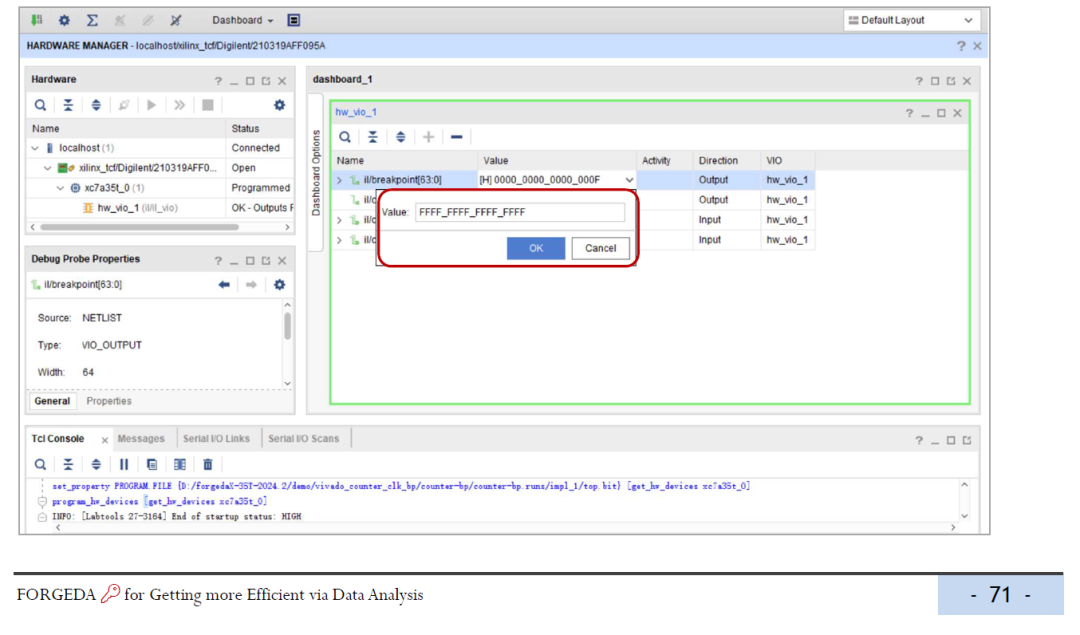Expand the il/breakpoint[63:0] probe row
The image size is (1080, 635).
coord(339,180)
